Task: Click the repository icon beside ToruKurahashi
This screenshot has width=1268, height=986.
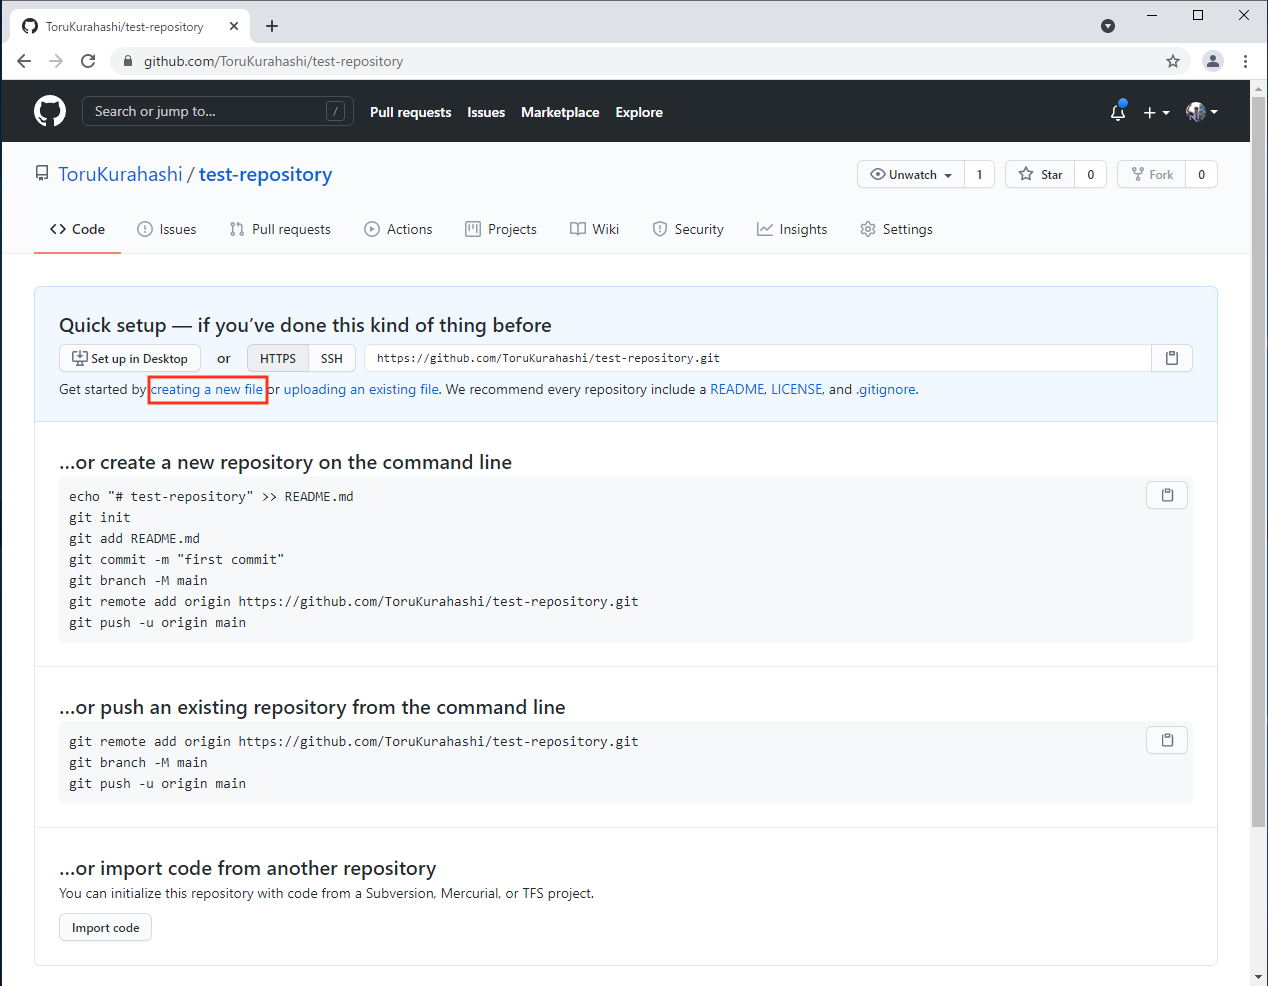Action: [x=42, y=174]
